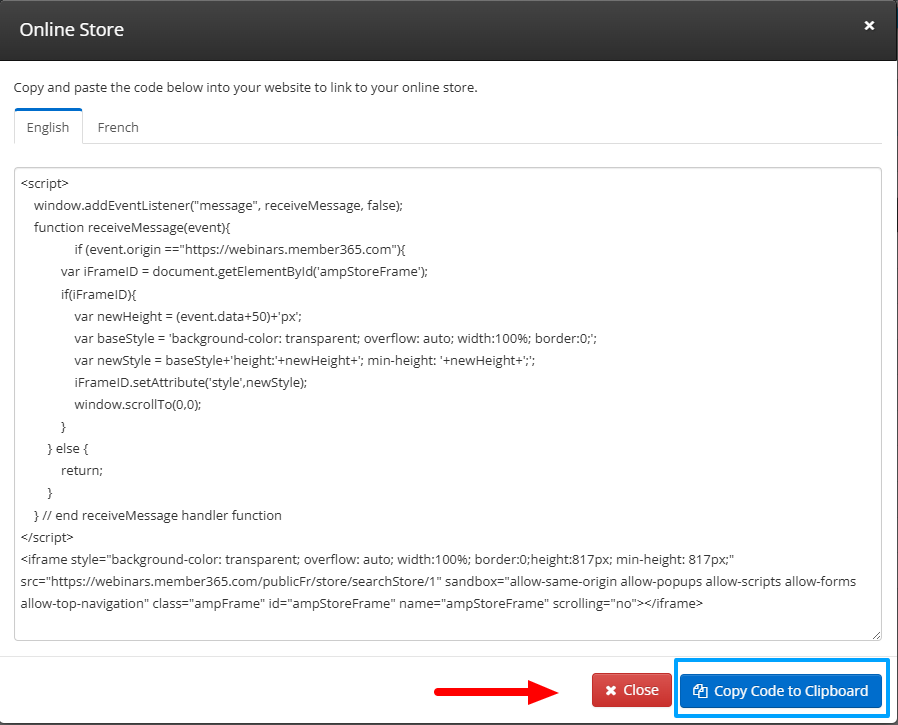The image size is (898, 725).
Task: Click the allow-top-navigation ampFrame line
Action: tap(361, 604)
